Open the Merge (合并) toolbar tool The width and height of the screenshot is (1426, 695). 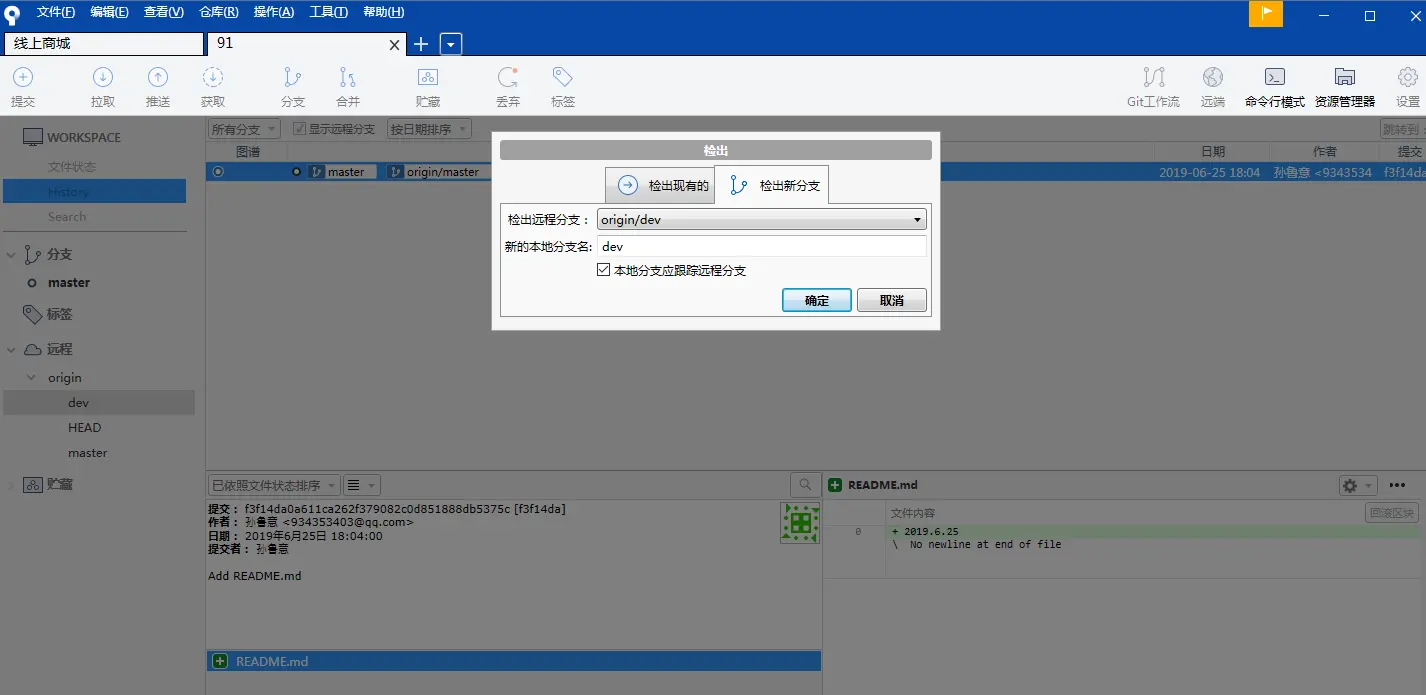(347, 77)
